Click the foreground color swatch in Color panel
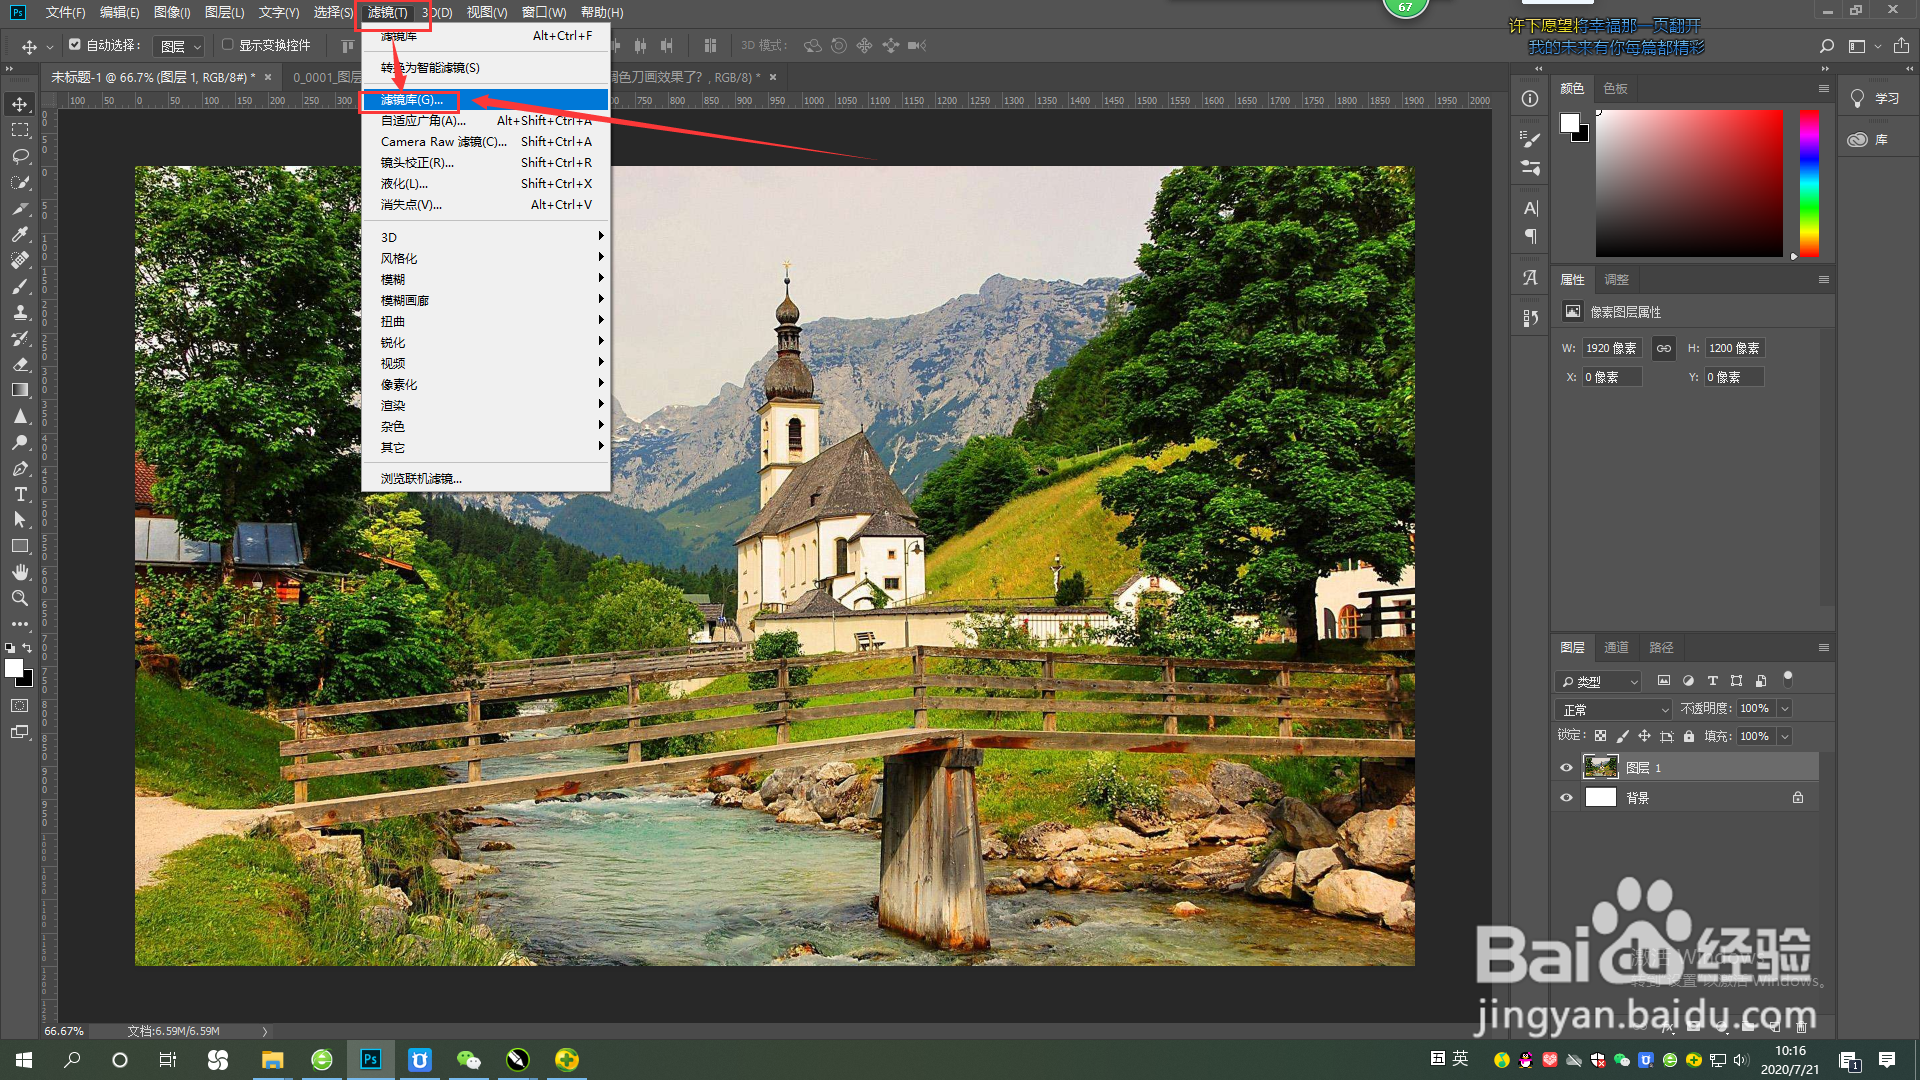This screenshot has width=1920, height=1080. coord(1569,122)
